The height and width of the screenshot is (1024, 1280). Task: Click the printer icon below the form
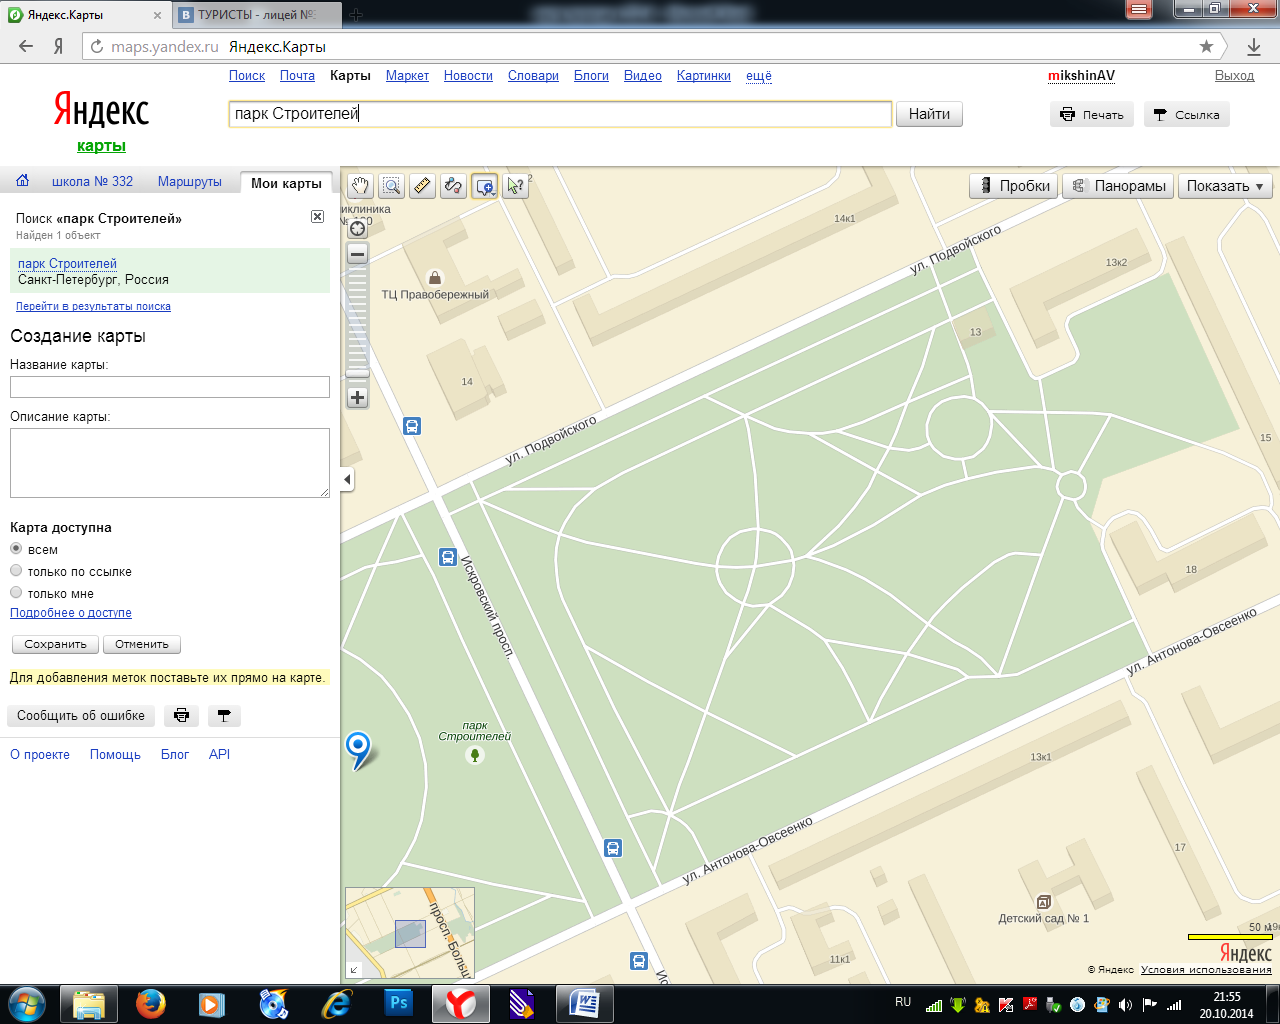(x=181, y=716)
